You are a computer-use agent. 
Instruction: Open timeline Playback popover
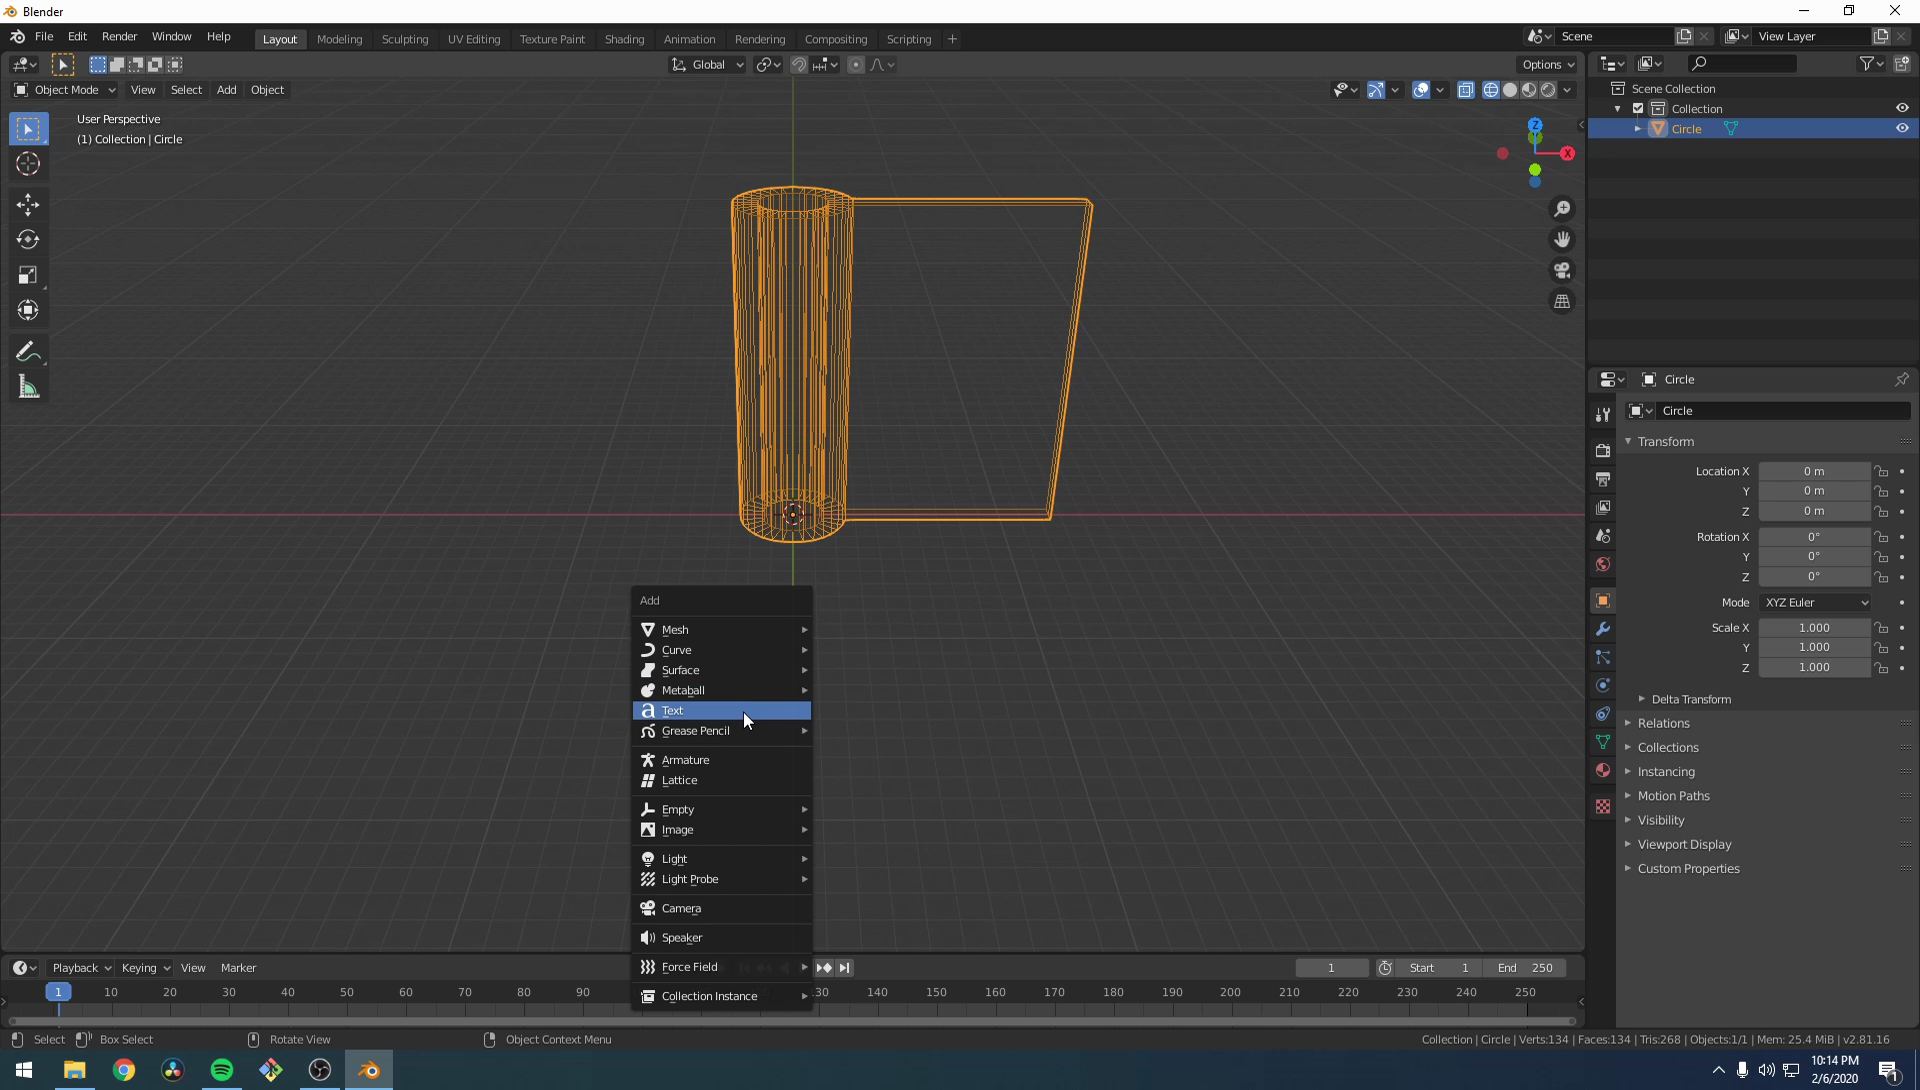tap(81, 968)
